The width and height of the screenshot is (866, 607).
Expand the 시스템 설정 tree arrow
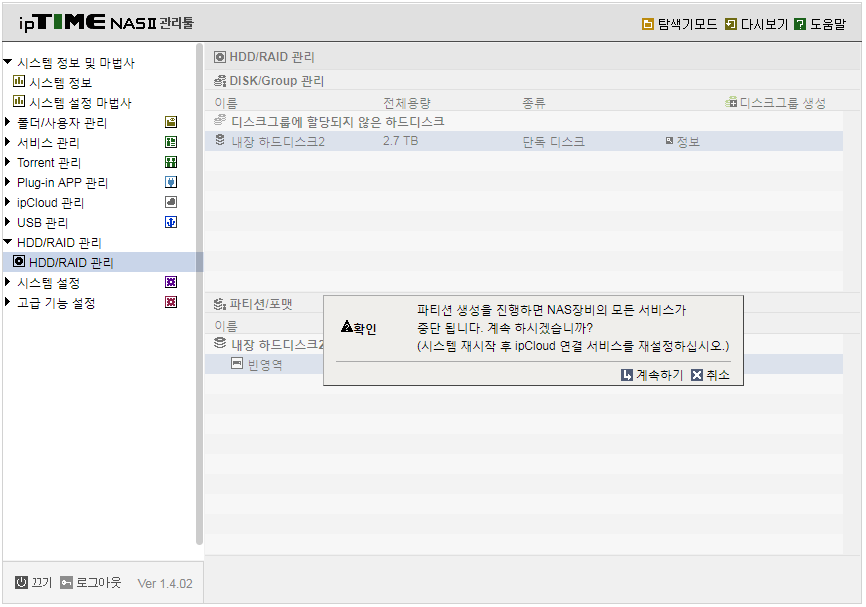click(8, 282)
